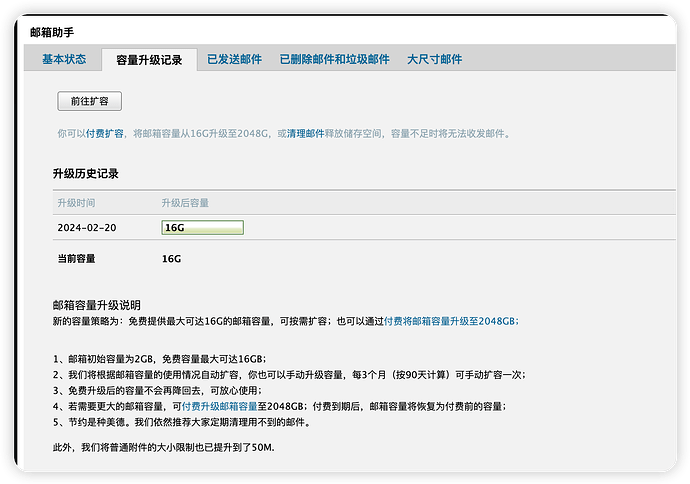Select the 容量升级记录 tab

click(149, 60)
